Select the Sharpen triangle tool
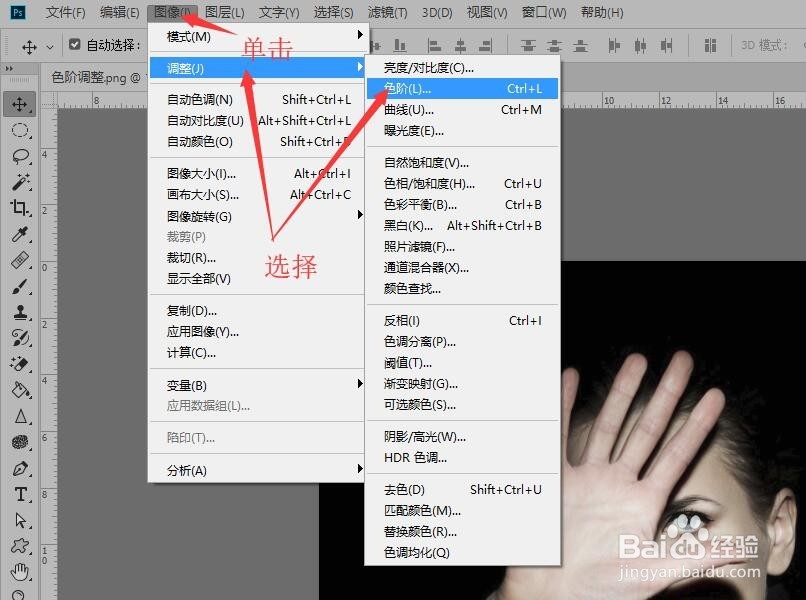Image resolution: width=806 pixels, height=600 pixels. coord(20,416)
